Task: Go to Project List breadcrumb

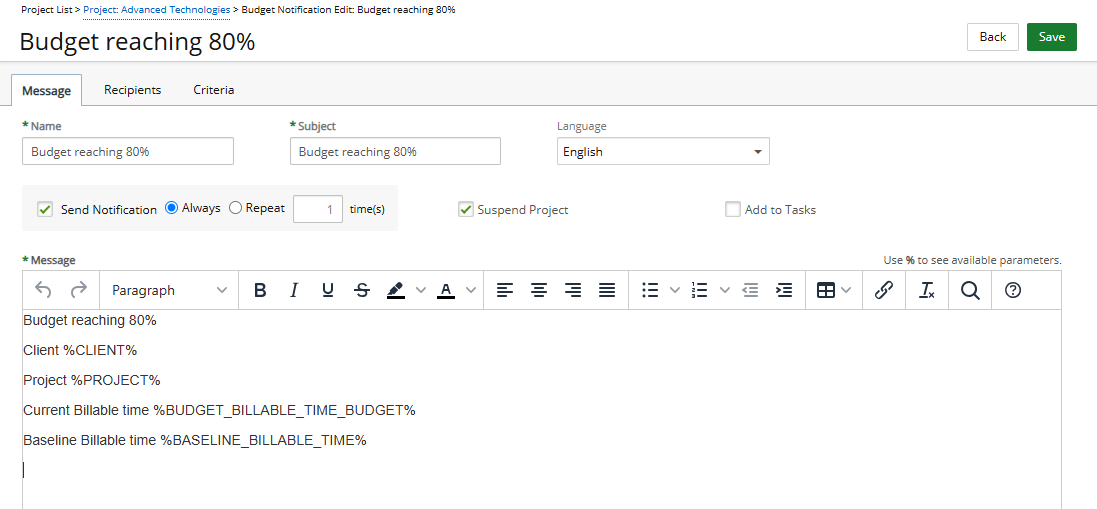Action: point(46,10)
